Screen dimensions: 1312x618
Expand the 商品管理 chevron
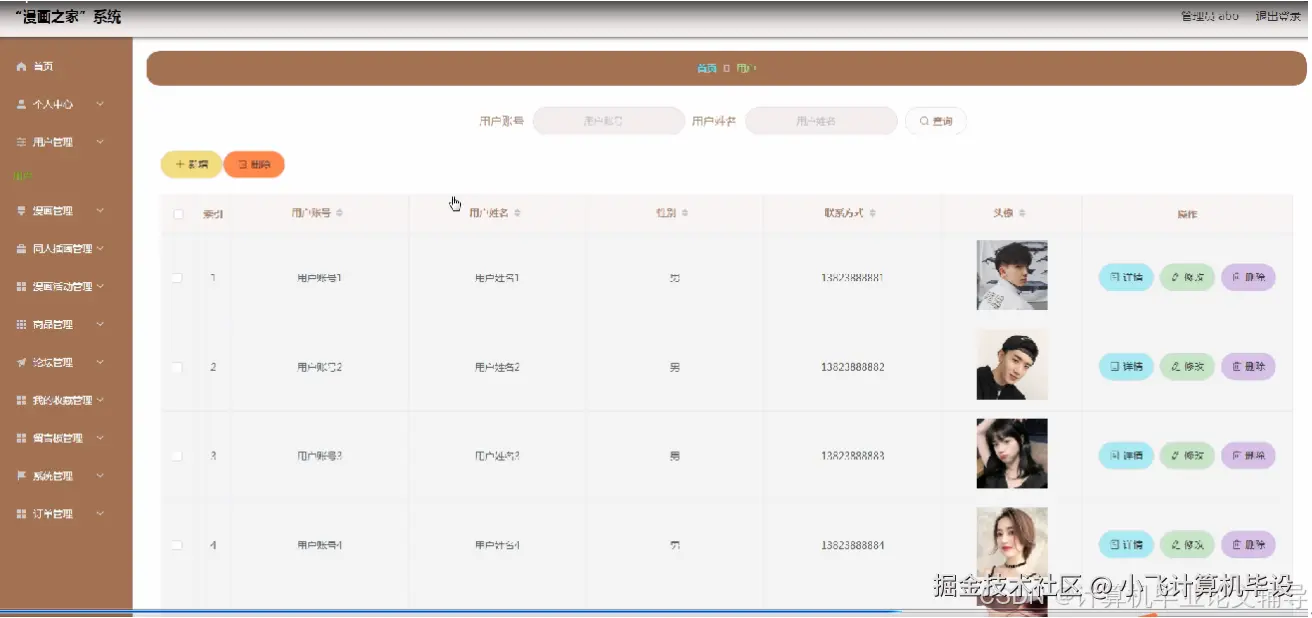tap(100, 325)
